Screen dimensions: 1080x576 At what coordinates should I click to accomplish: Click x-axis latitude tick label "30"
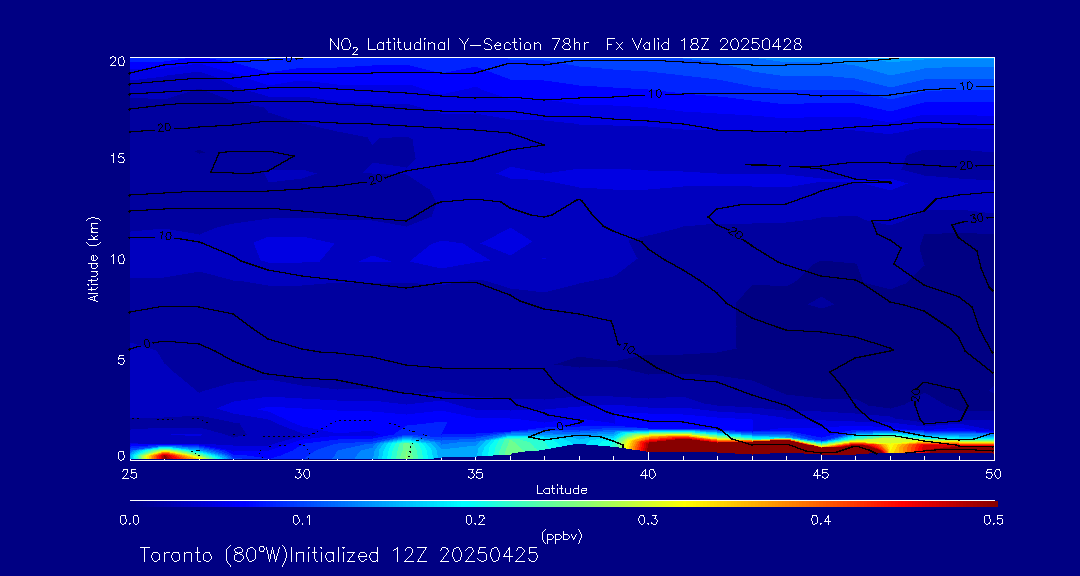pos(302,474)
